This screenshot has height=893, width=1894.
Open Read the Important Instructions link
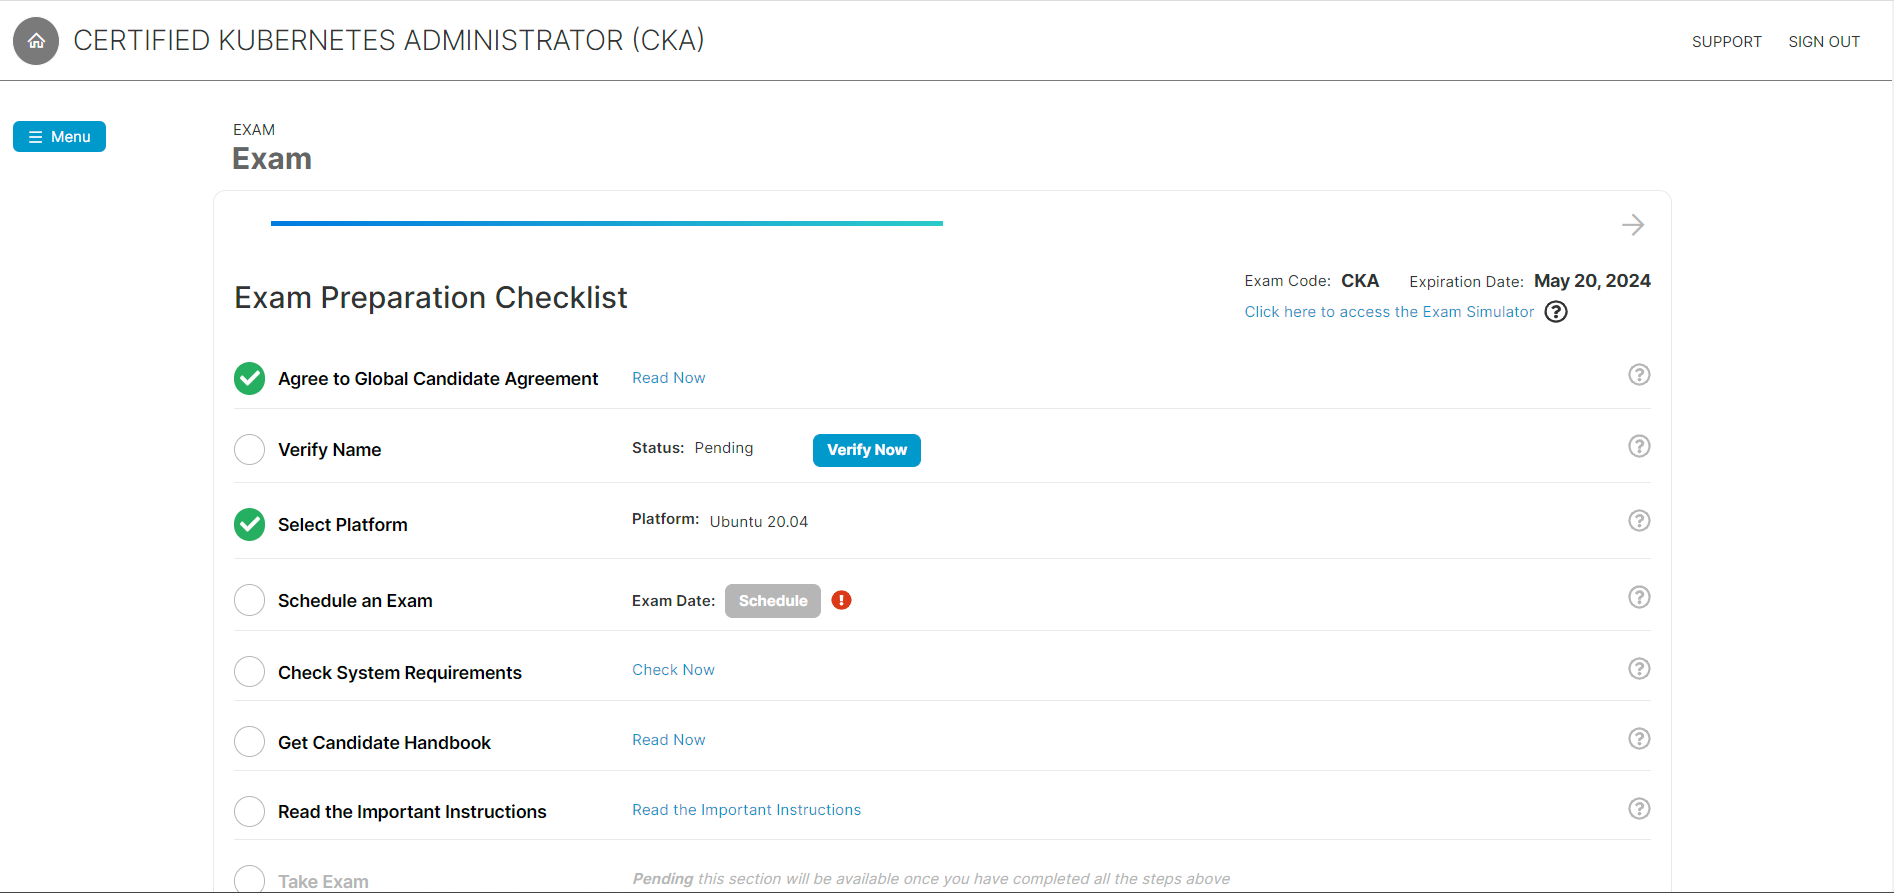[x=746, y=810]
